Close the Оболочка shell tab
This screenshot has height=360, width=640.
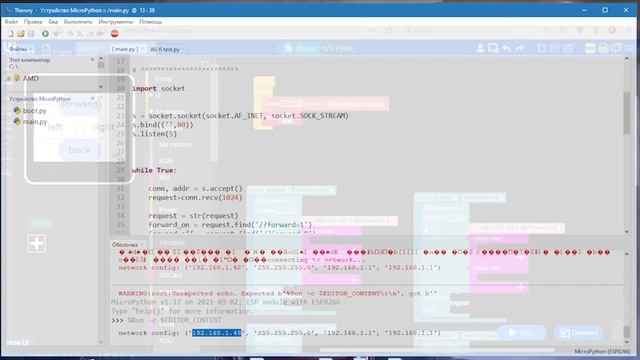pyautogui.click(x=141, y=244)
